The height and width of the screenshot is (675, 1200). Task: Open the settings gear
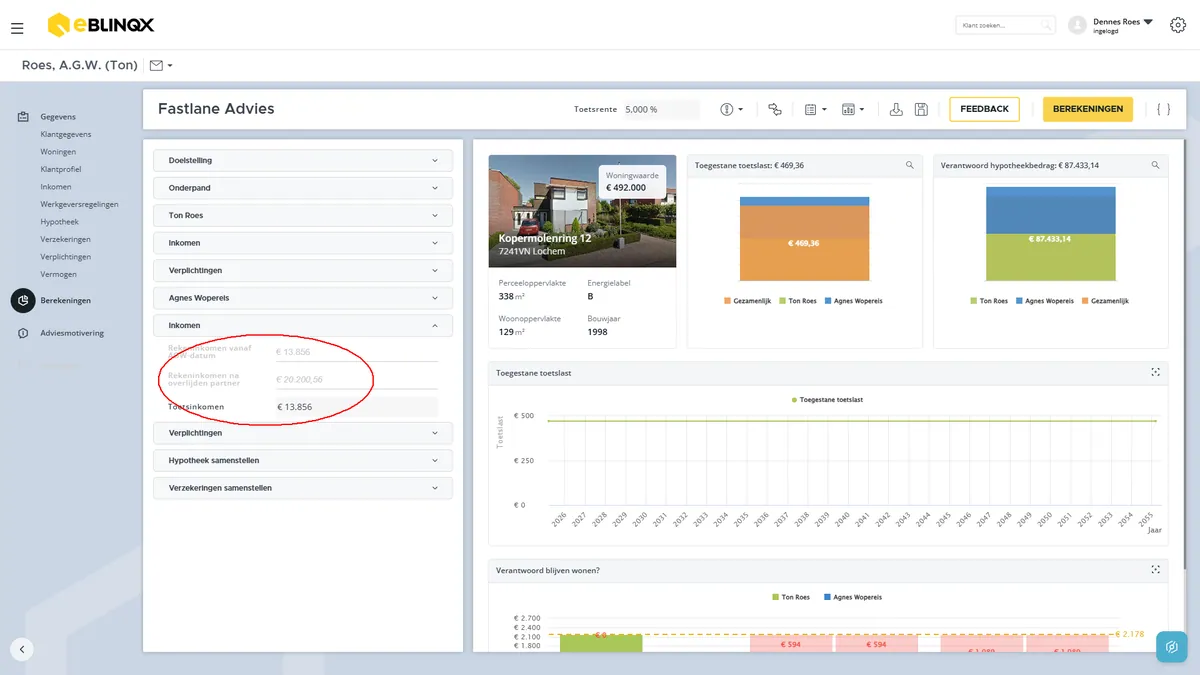point(1177,25)
